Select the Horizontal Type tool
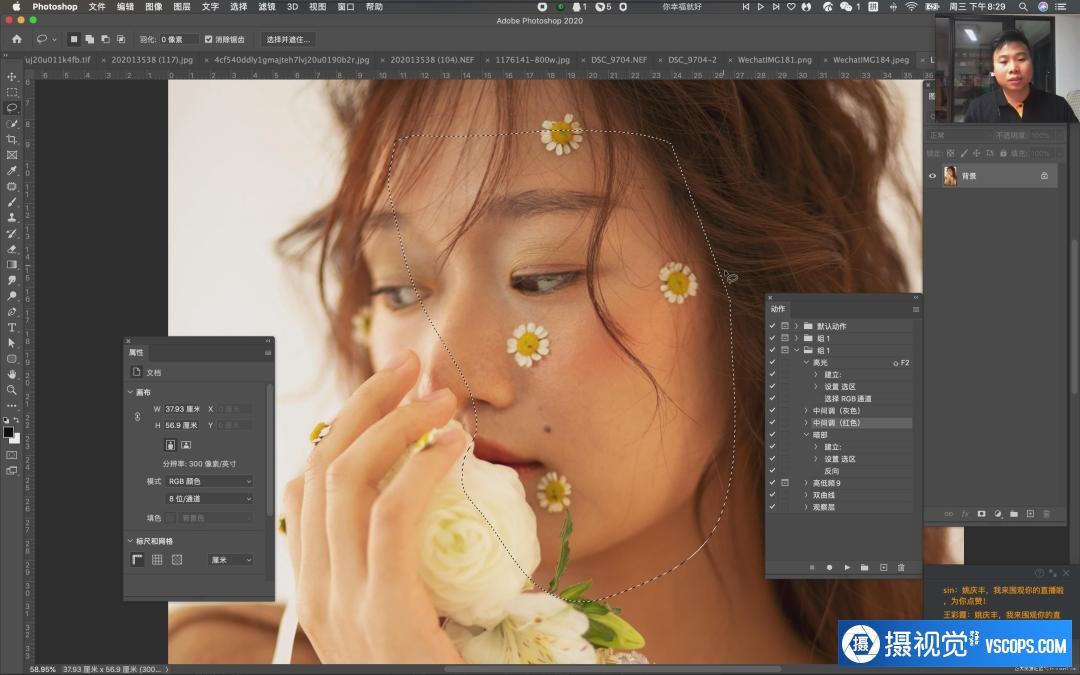 pos(12,328)
